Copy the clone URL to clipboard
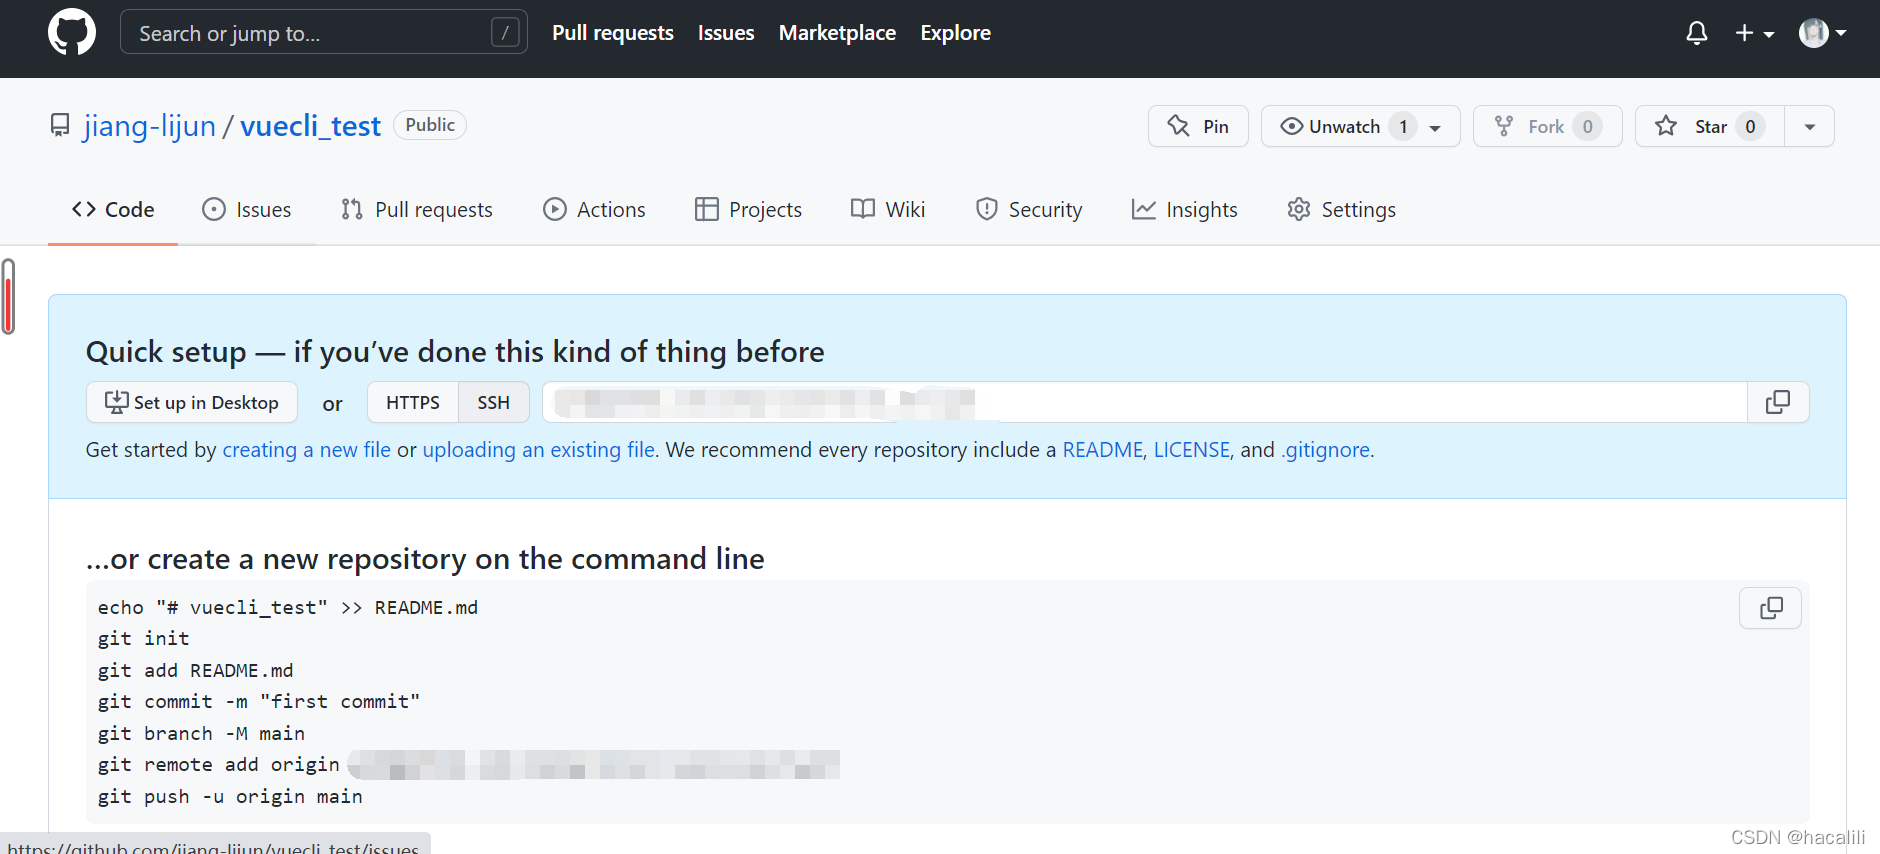Image resolution: width=1880 pixels, height=854 pixels. (x=1778, y=402)
